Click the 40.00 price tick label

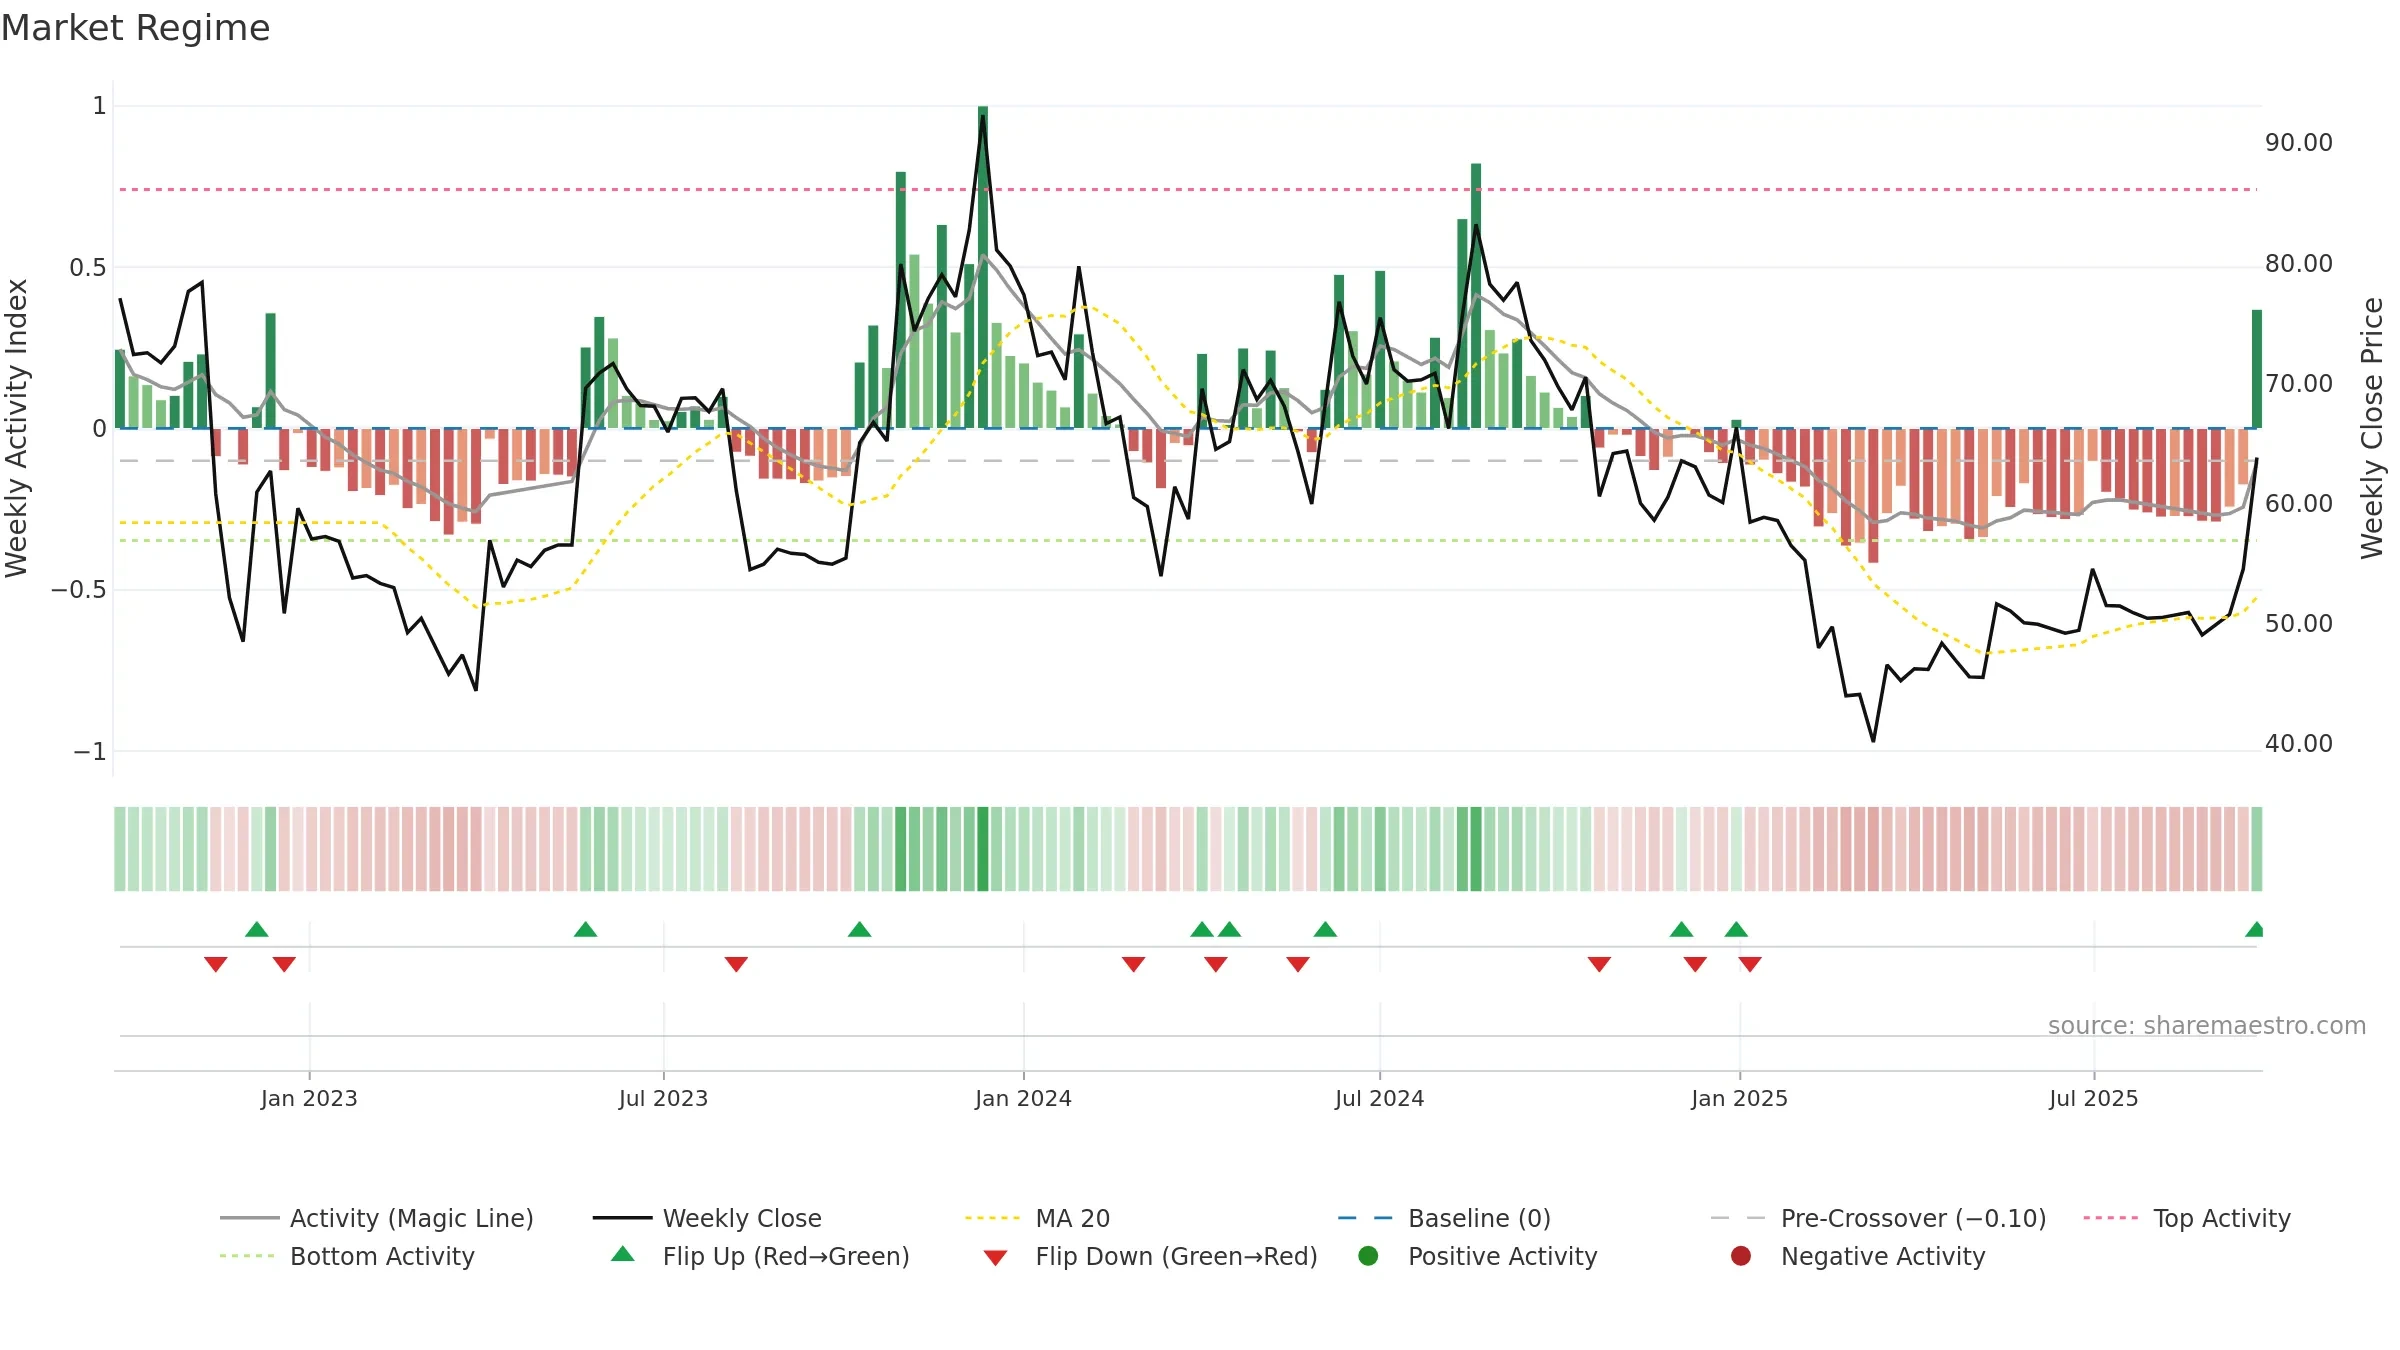[2298, 744]
